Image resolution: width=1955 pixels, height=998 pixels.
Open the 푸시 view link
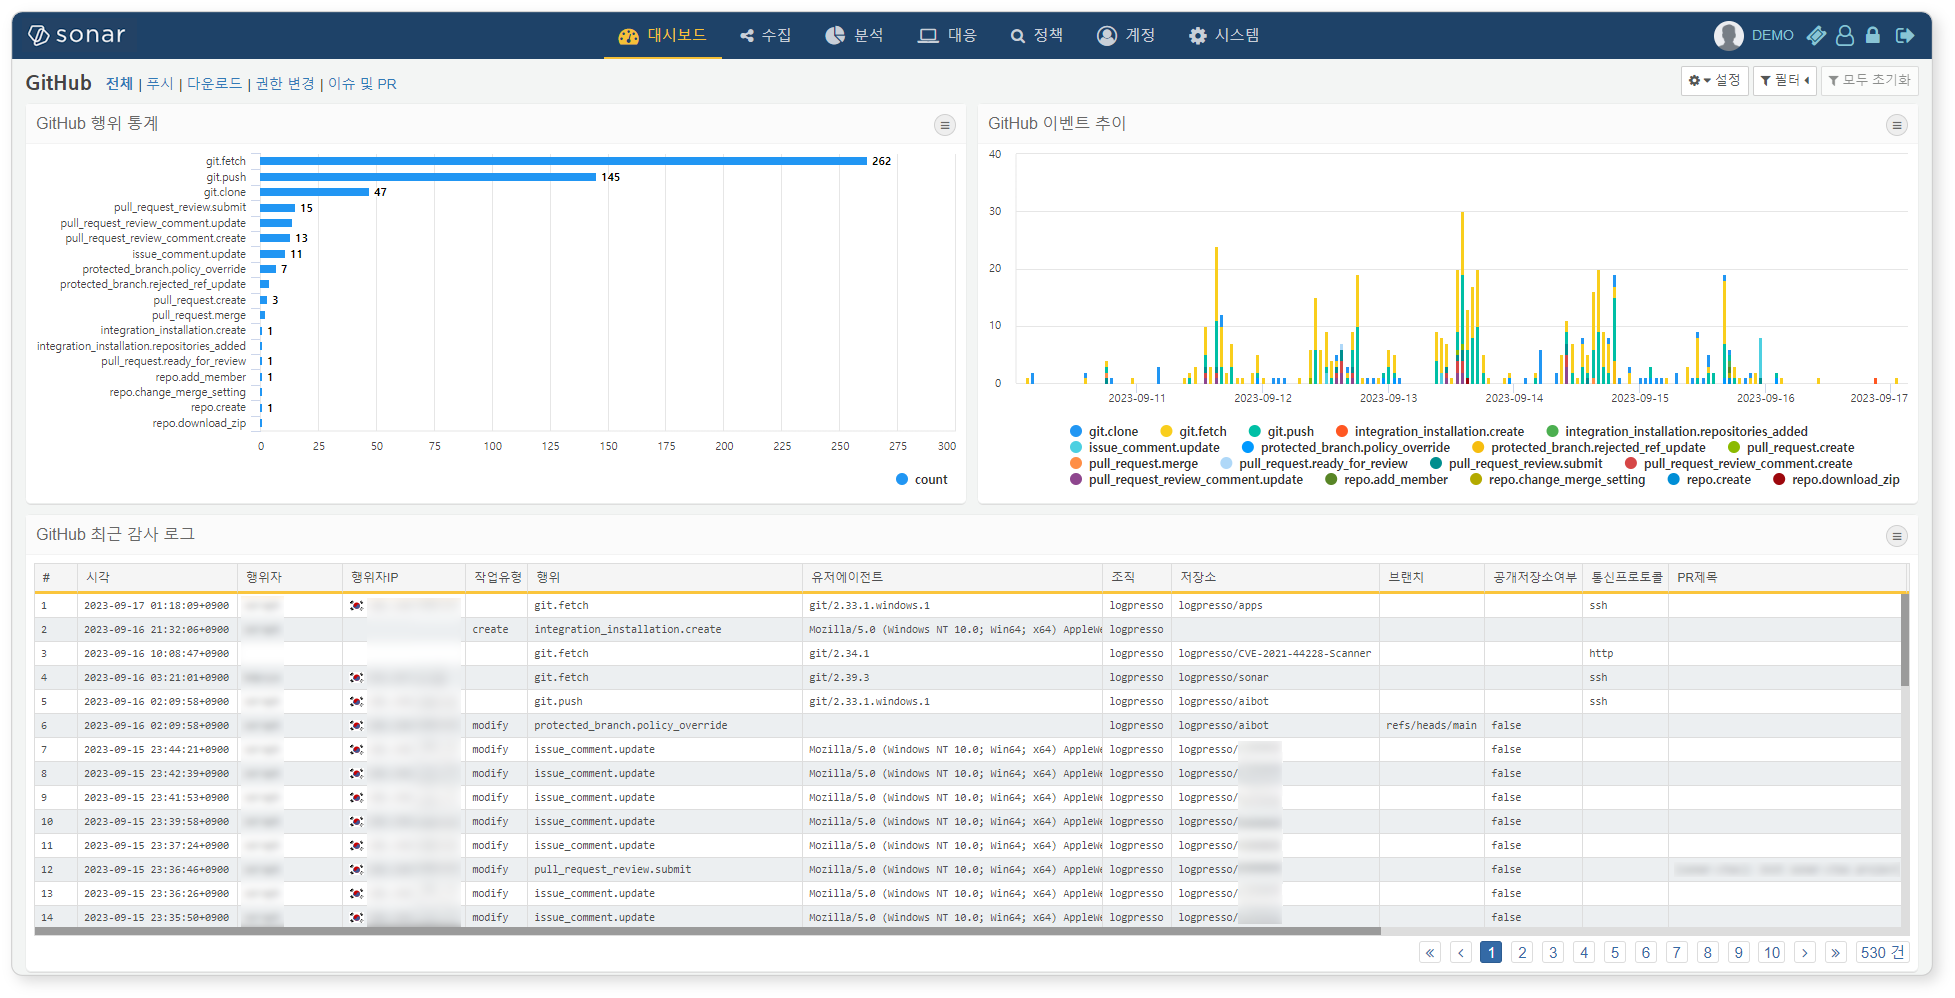[x=160, y=84]
